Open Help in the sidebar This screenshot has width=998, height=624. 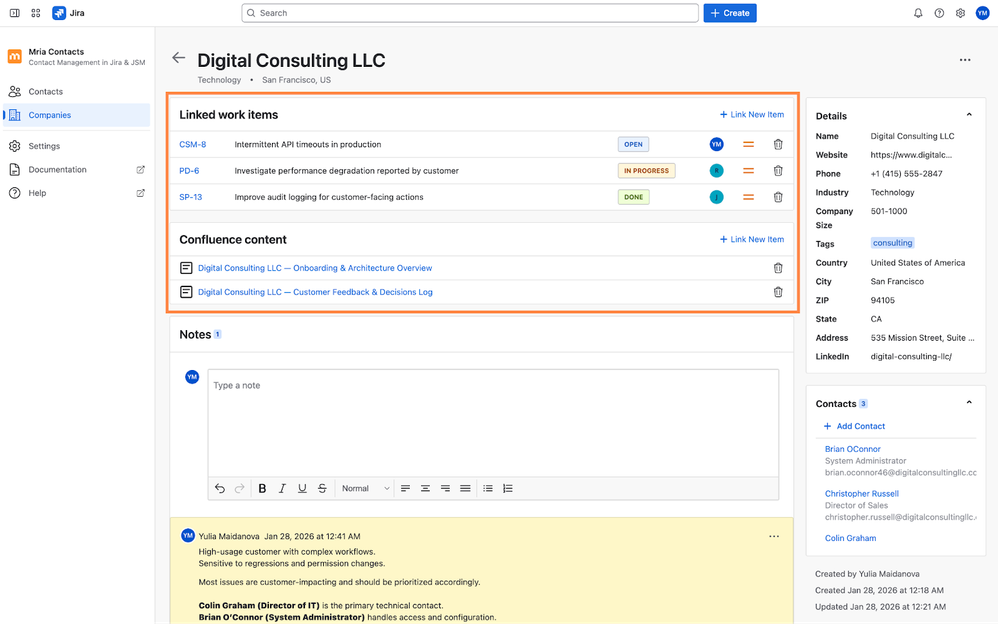click(76, 193)
